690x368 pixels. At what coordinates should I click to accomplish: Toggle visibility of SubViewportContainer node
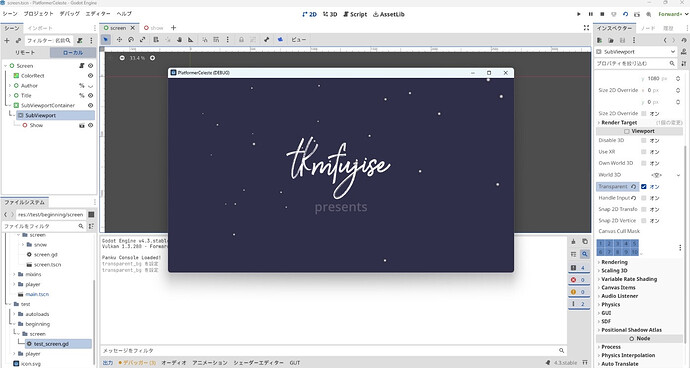pos(90,106)
